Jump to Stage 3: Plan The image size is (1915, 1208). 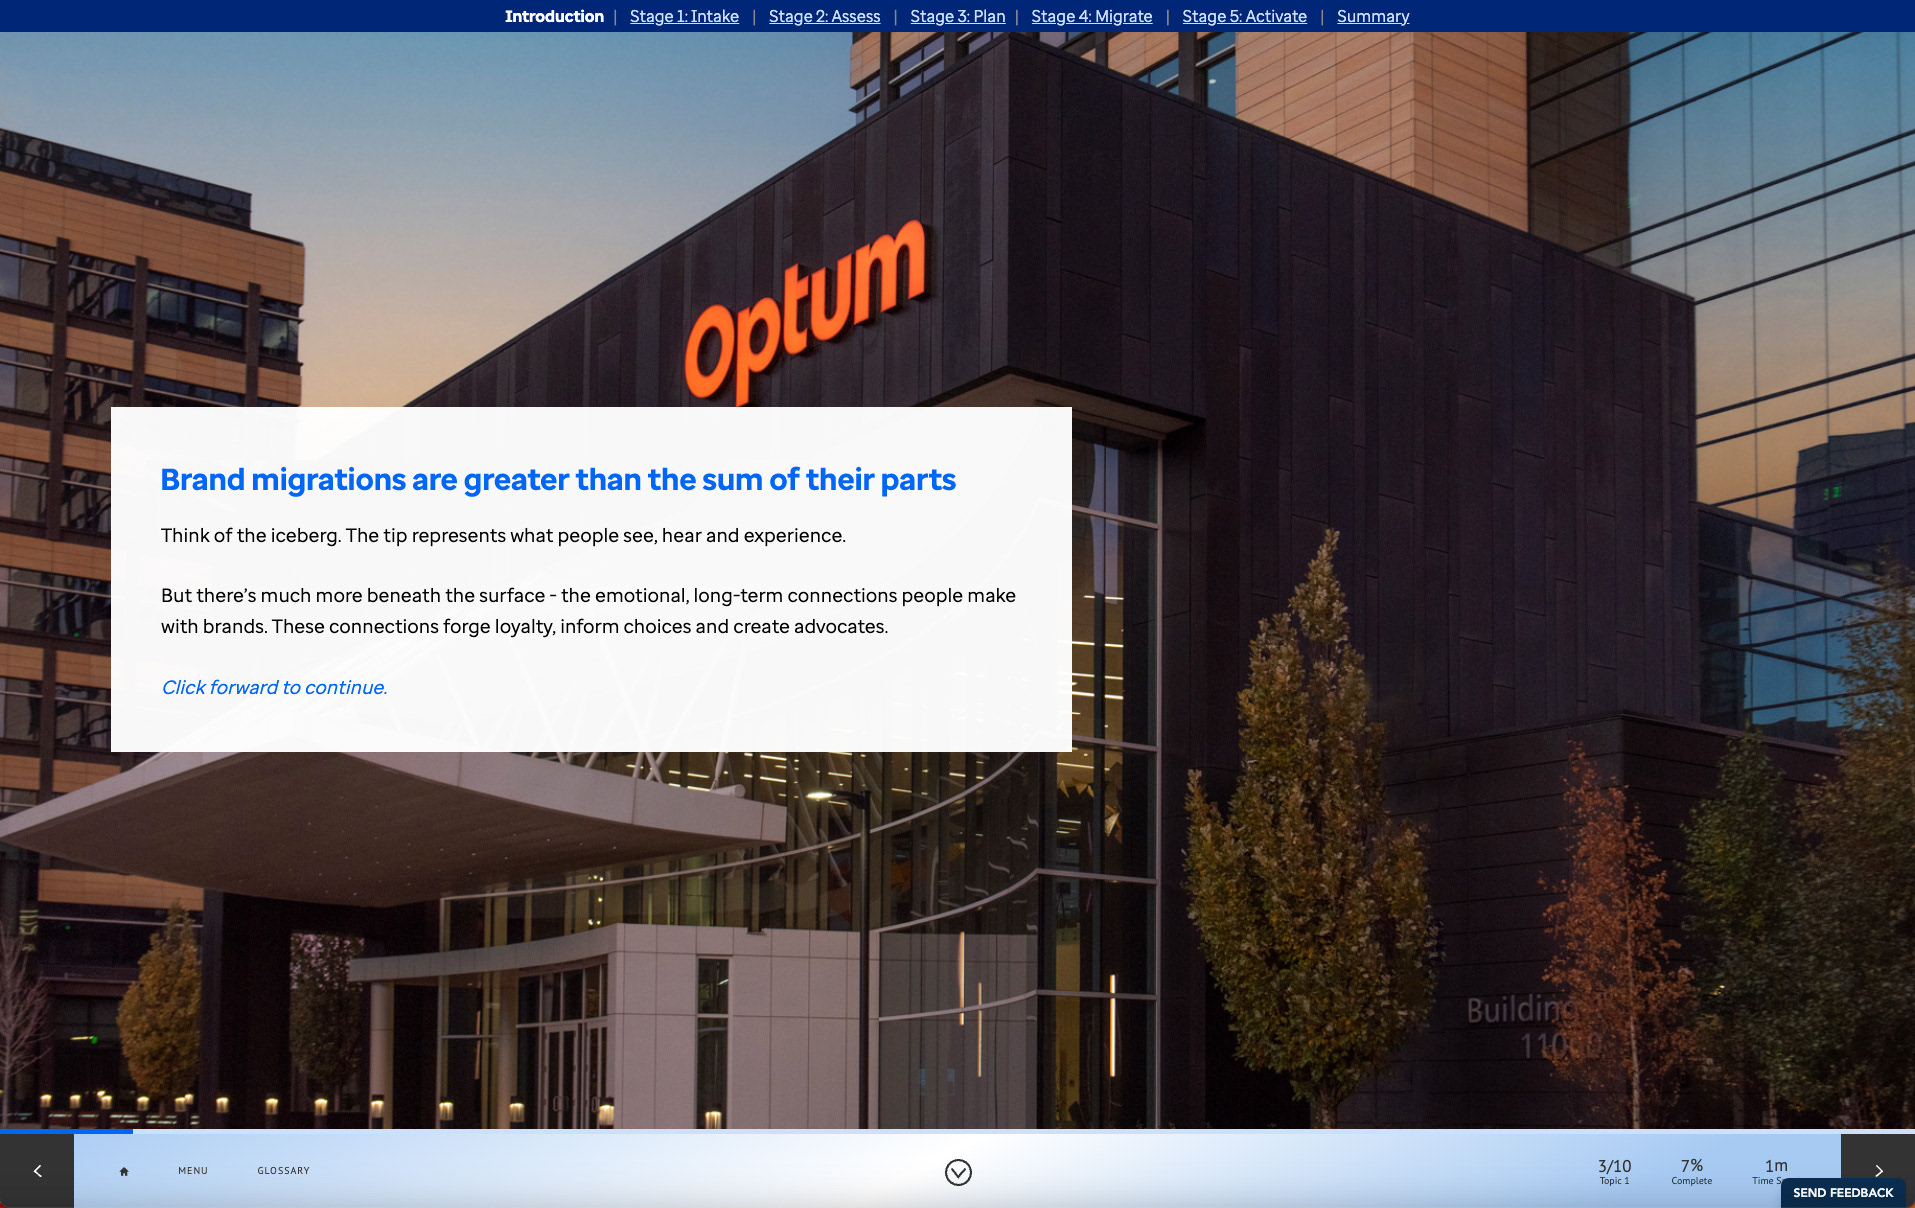pos(957,16)
